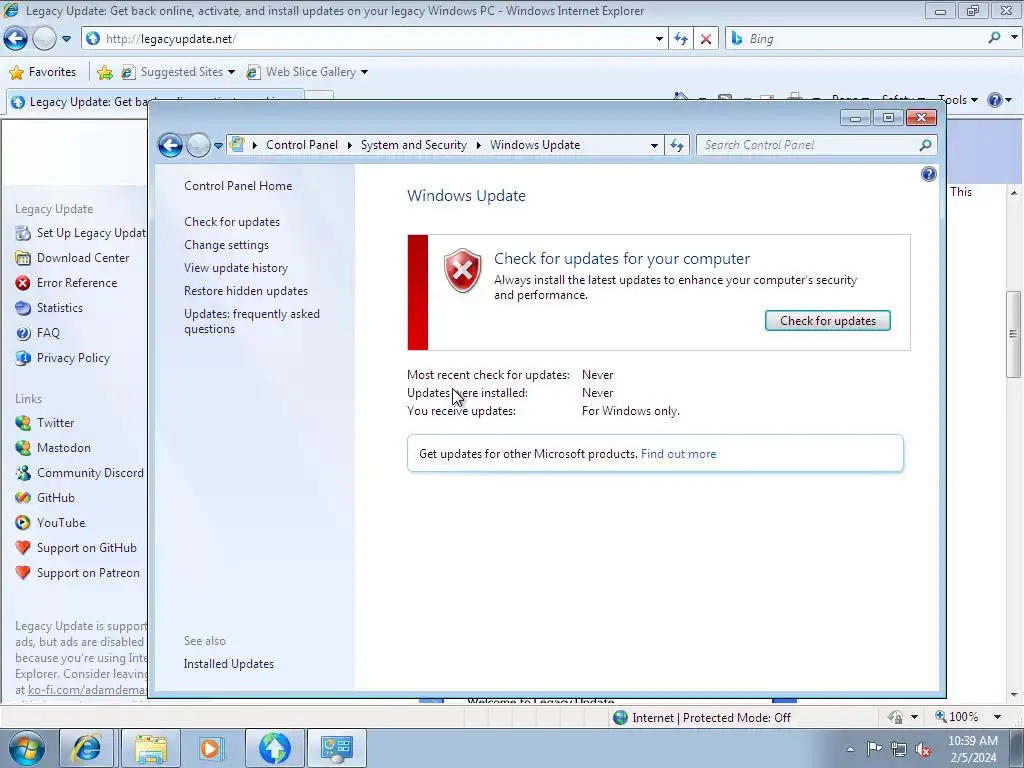Click IE refresh button
The height and width of the screenshot is (768, 1024).
680,39
